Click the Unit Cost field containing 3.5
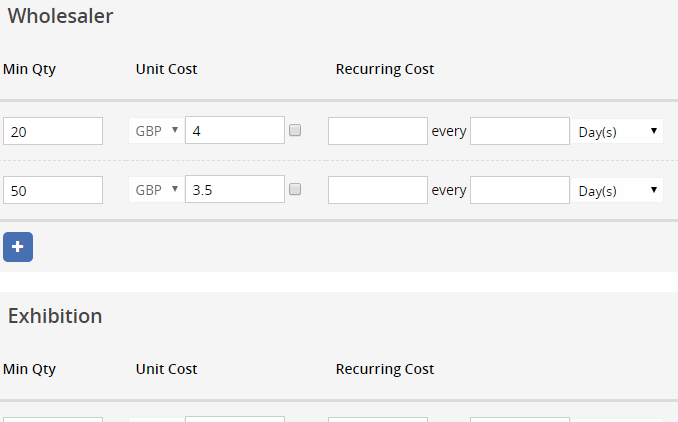The height and width of the screenshot is (422, 678). 235,189
